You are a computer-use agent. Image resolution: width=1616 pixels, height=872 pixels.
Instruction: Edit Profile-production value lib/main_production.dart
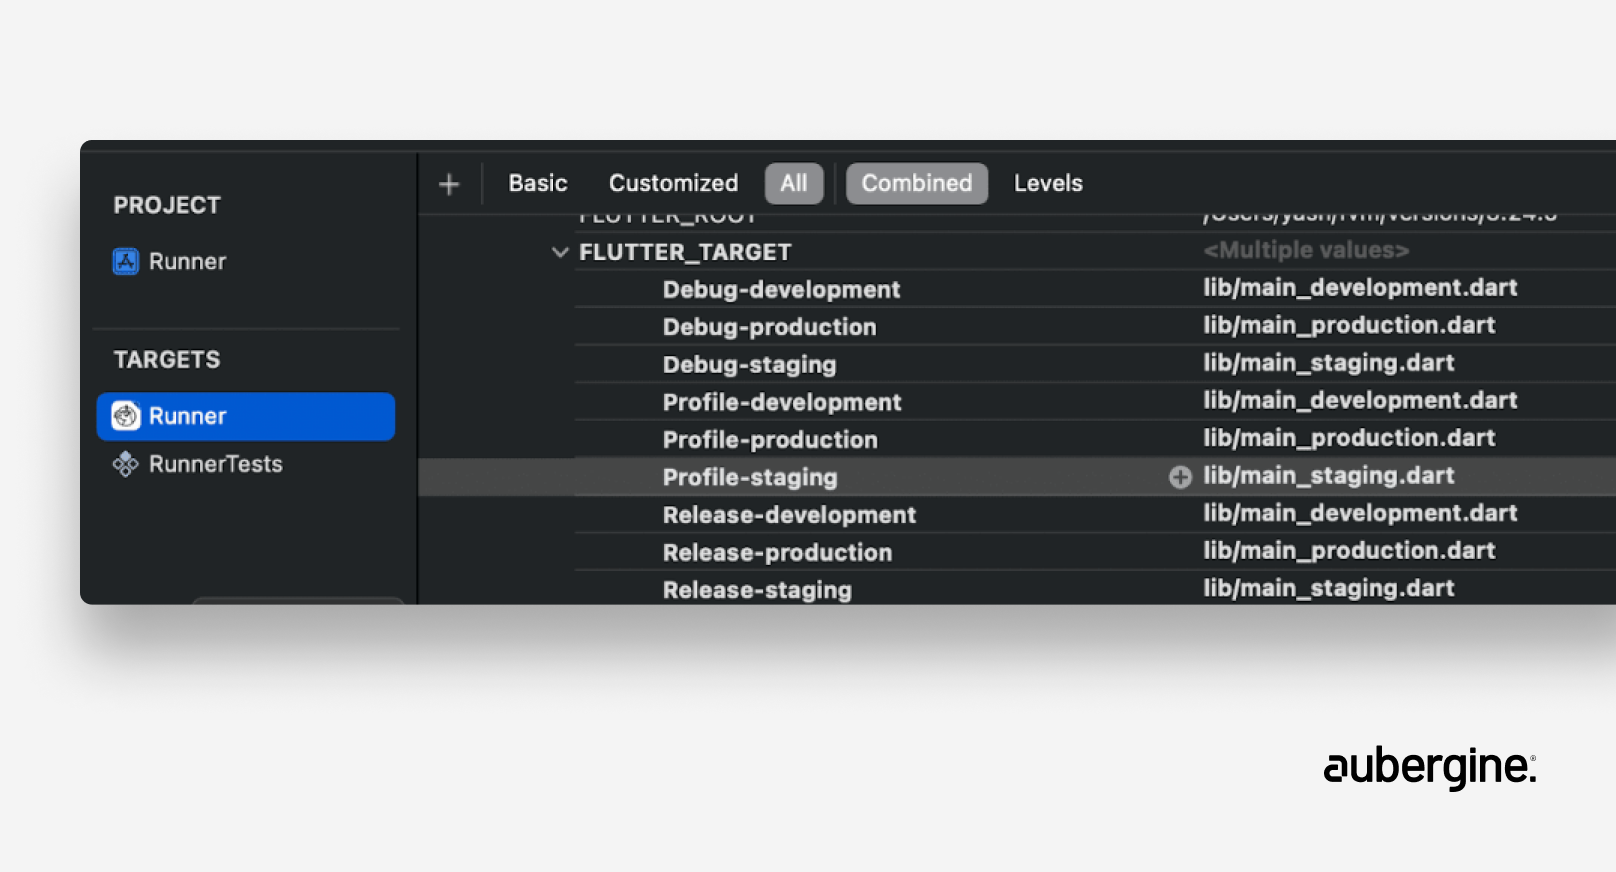[x=1349, y=438]
